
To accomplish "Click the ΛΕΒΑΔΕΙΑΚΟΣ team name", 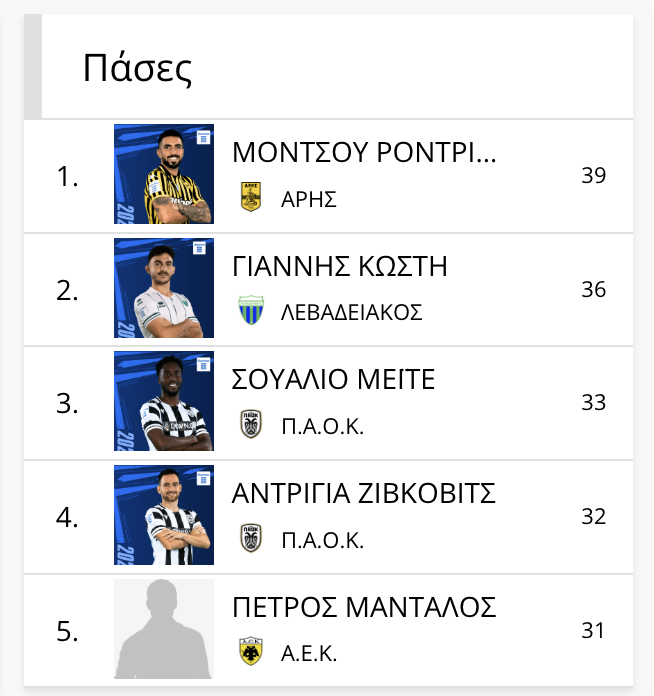I will pyautogui.click(x=351, y=312).
